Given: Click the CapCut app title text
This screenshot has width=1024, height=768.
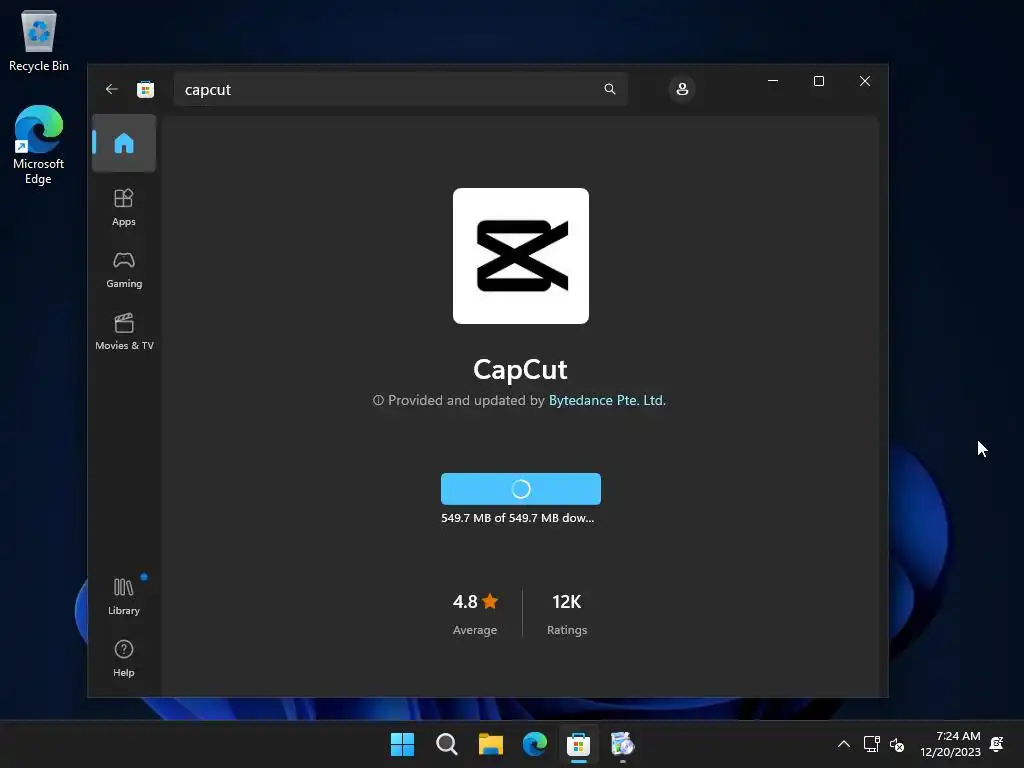Looking at the screenshot, I should click(520, 370).
